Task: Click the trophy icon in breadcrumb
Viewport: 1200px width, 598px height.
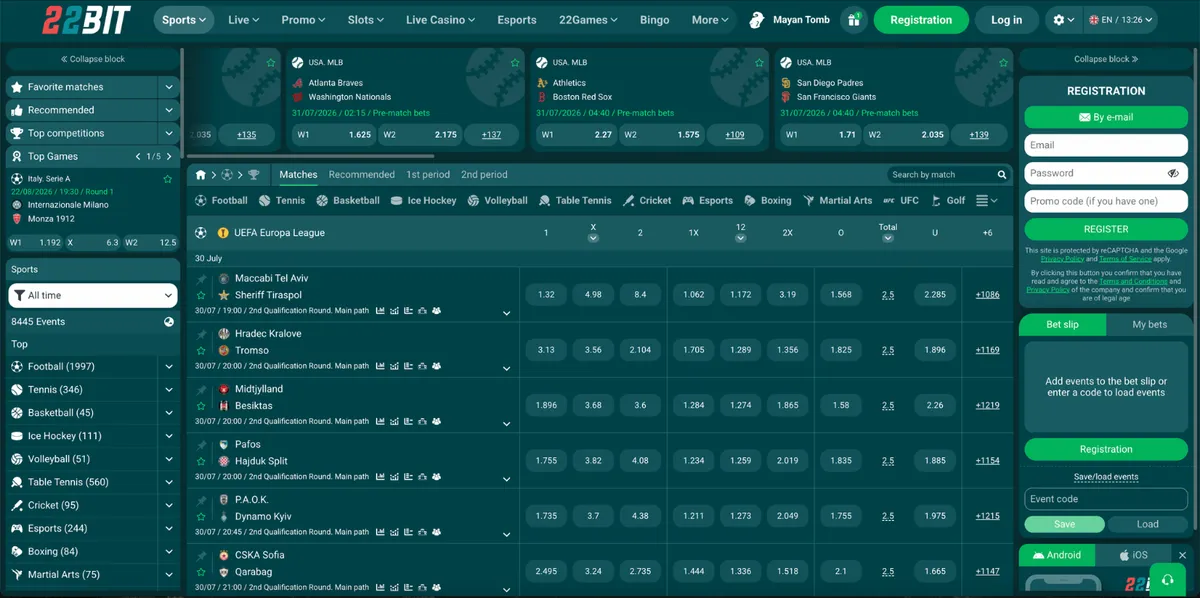Action: (253, 175)
